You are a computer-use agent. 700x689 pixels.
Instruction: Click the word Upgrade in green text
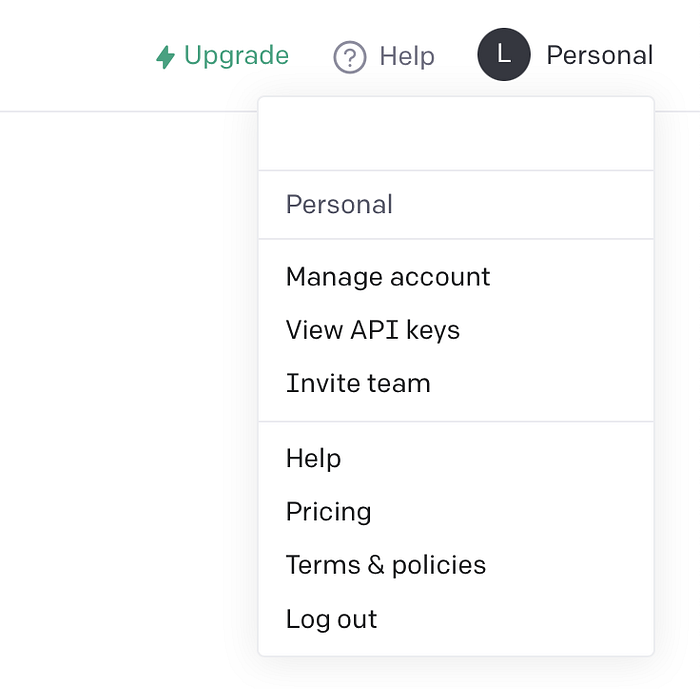pos(237,56)
